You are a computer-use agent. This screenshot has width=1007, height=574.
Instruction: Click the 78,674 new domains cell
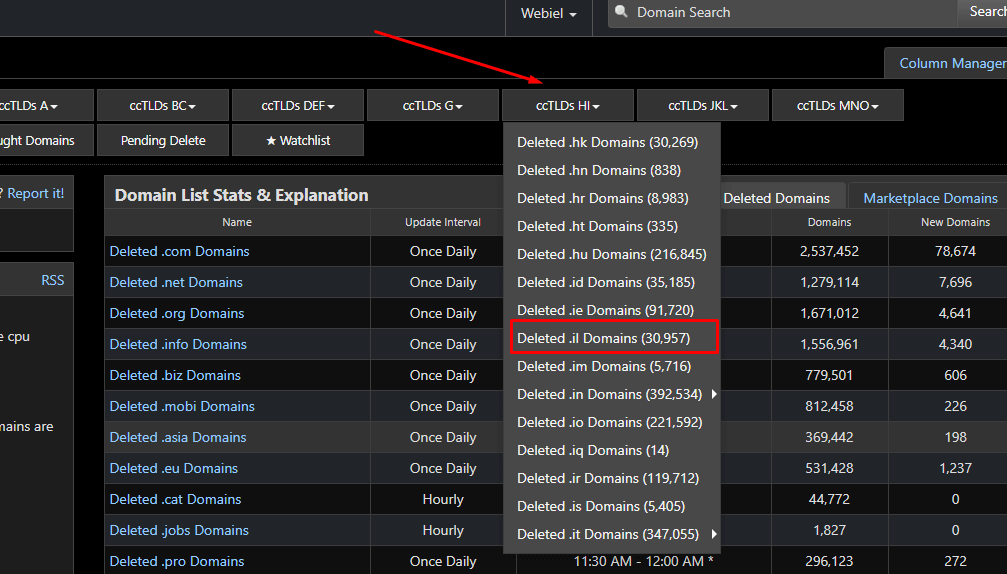coord(955,251)
